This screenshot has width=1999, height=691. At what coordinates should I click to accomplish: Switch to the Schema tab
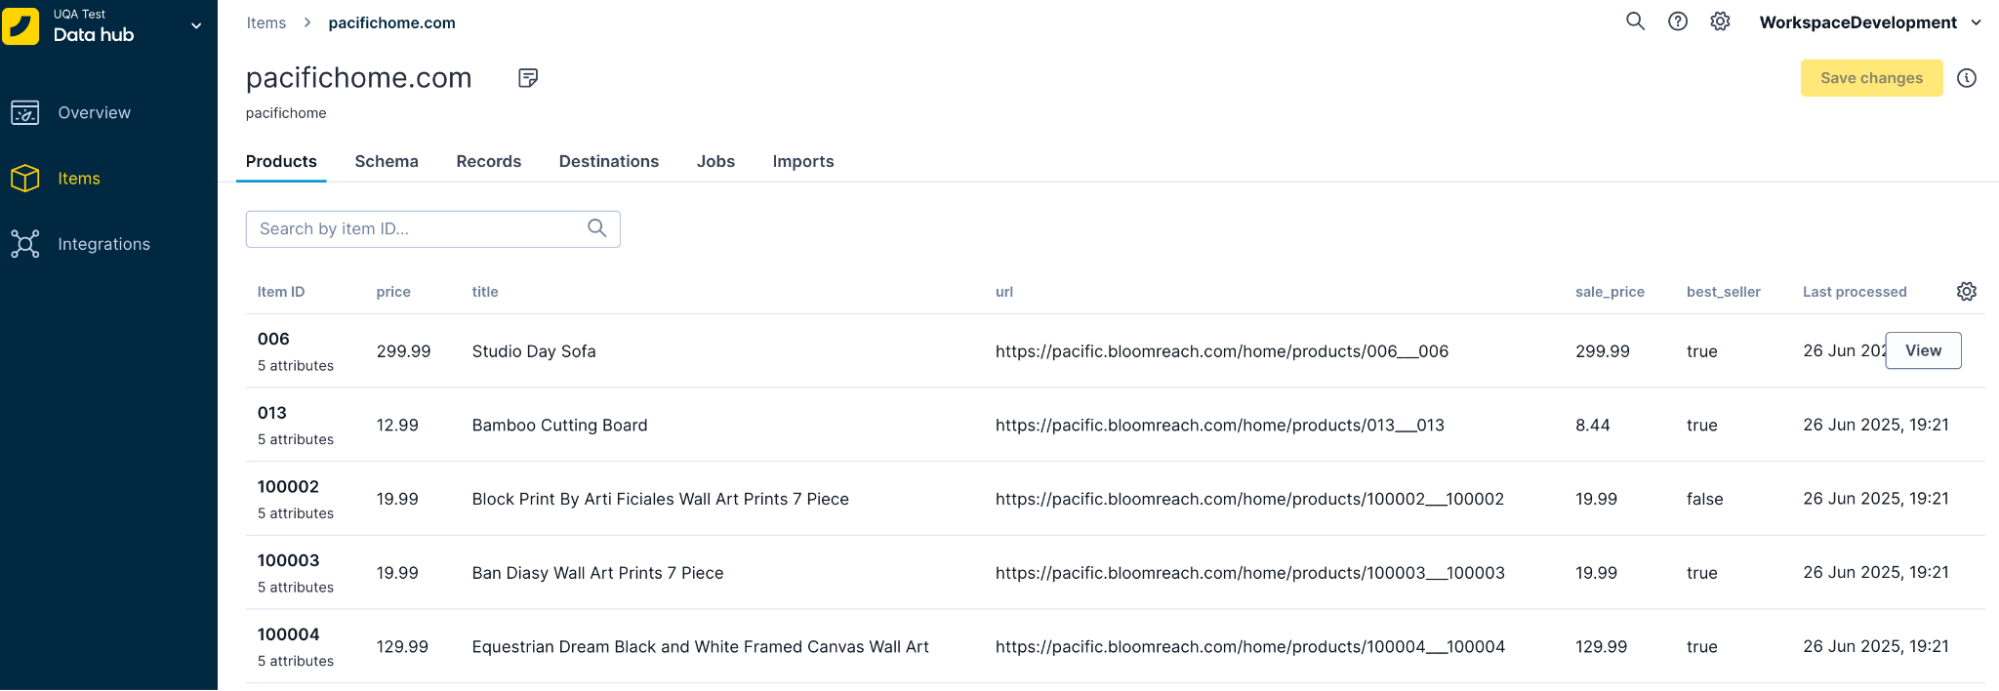point(386,161)
